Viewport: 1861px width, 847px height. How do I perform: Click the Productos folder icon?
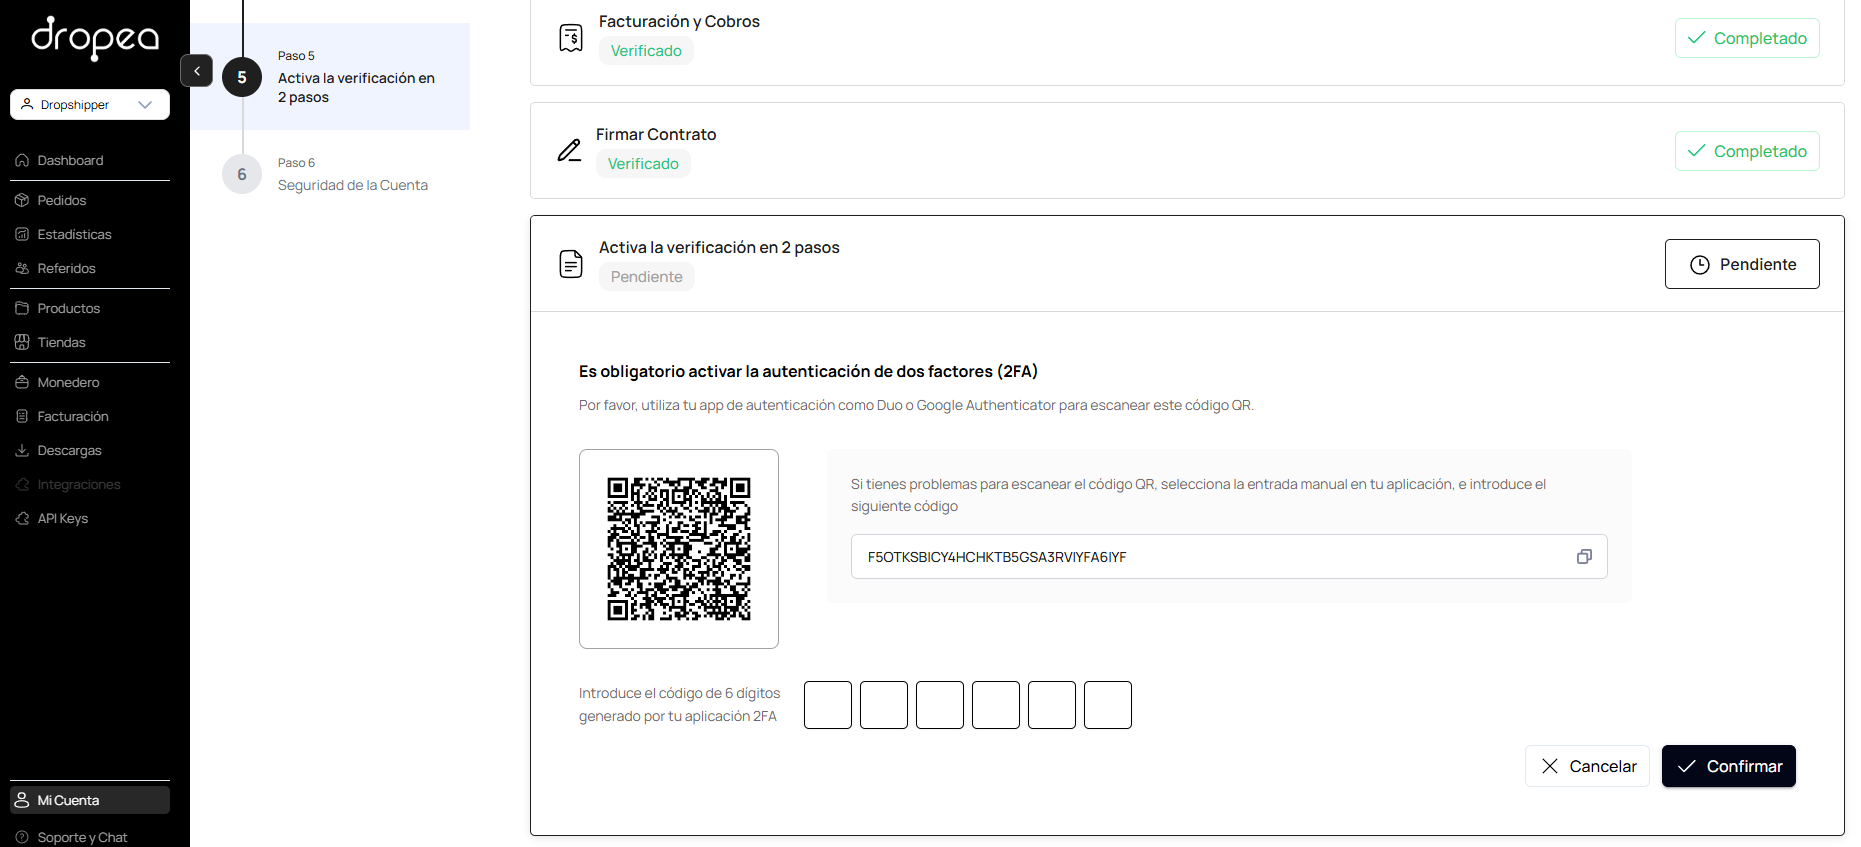pyautogui.click(x=22, y=308)
